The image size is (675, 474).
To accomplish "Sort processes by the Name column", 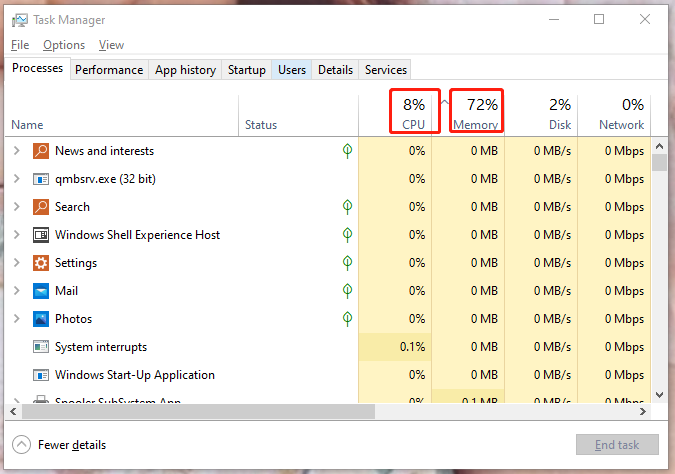I will (x=122, y=115).
